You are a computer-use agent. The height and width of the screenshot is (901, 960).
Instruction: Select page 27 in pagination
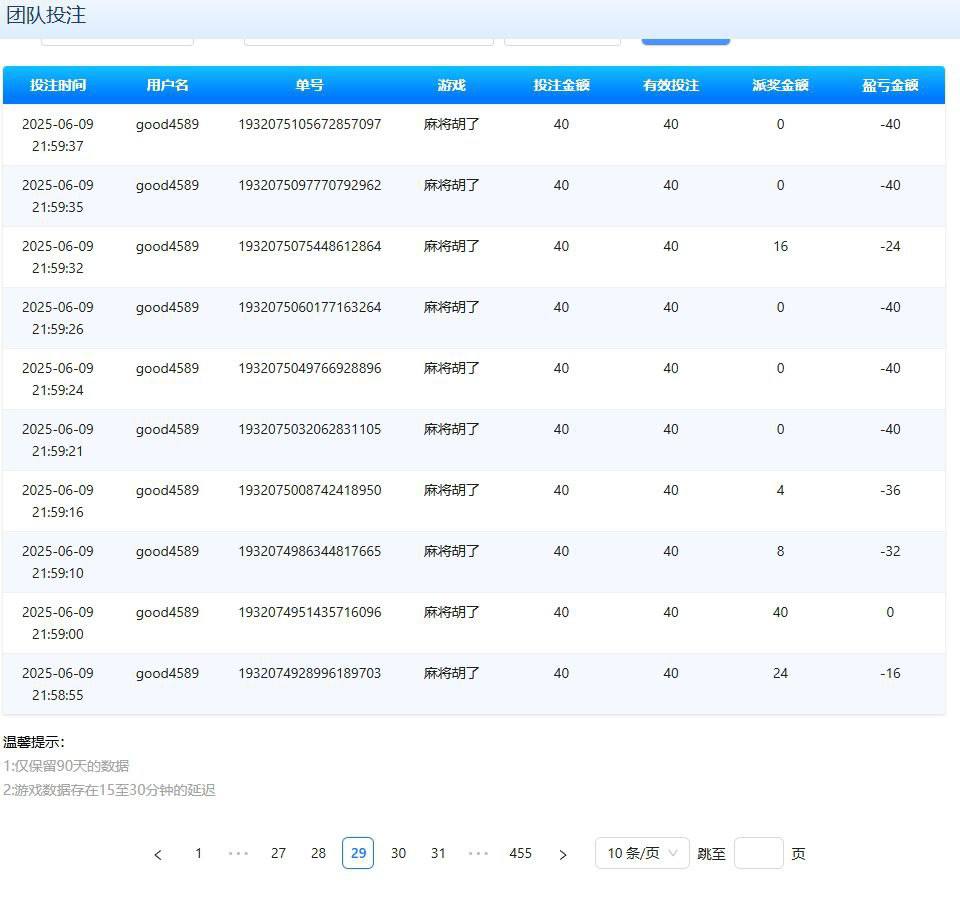[x=278, y=853]
